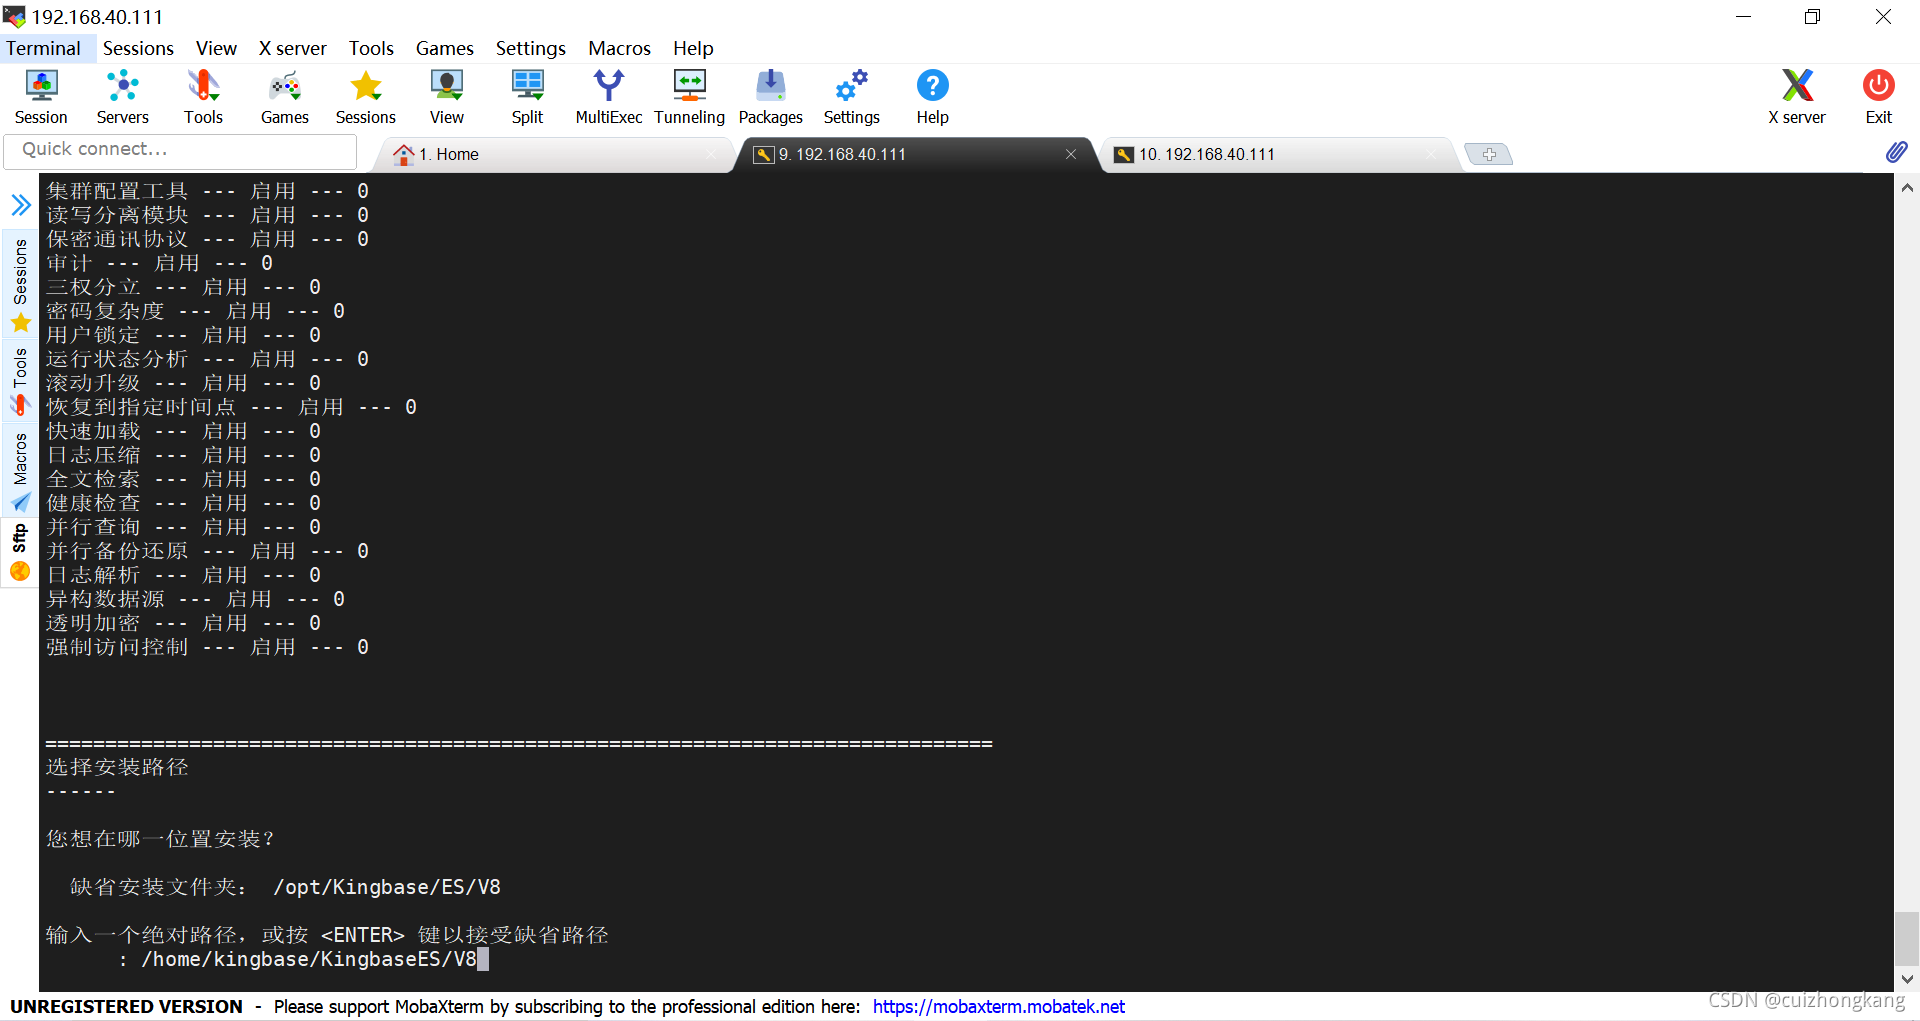The height and width of the screenshot is (1021, 1920).
Task: Click the 透明加密 terminal line
Action: point(183,623)
